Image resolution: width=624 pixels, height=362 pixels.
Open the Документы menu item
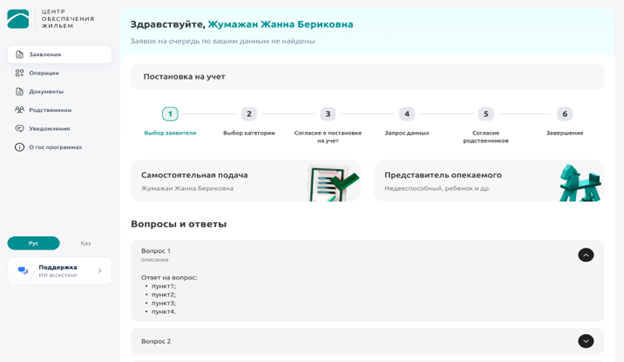pos(60,91)
